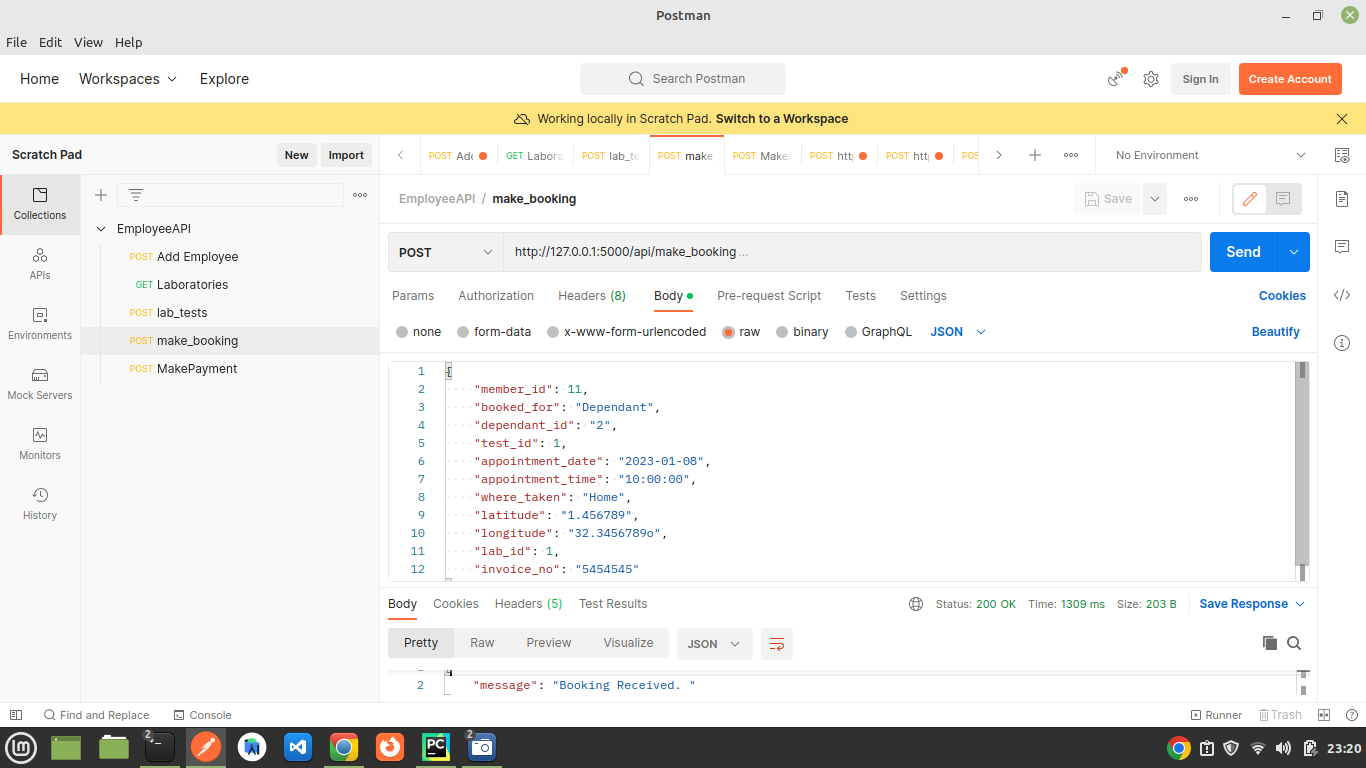Open the Monitors panel

click(x=40, y=444)
